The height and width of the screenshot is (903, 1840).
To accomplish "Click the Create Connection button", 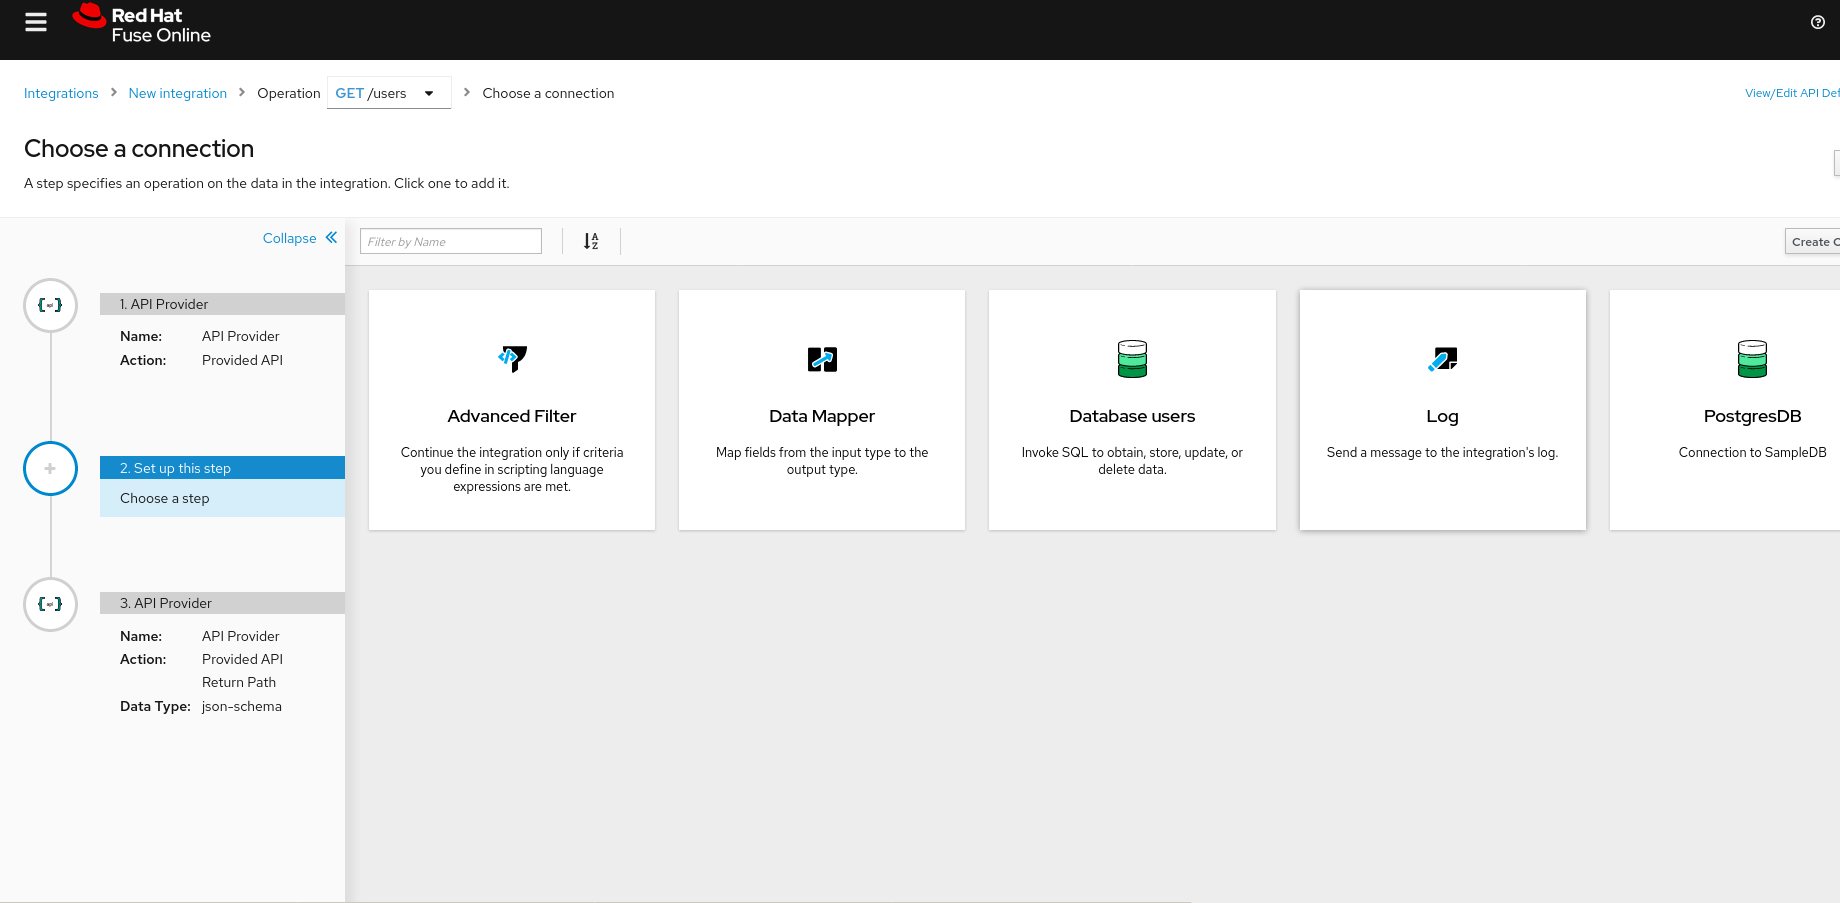I will [x=1812, y=242].
